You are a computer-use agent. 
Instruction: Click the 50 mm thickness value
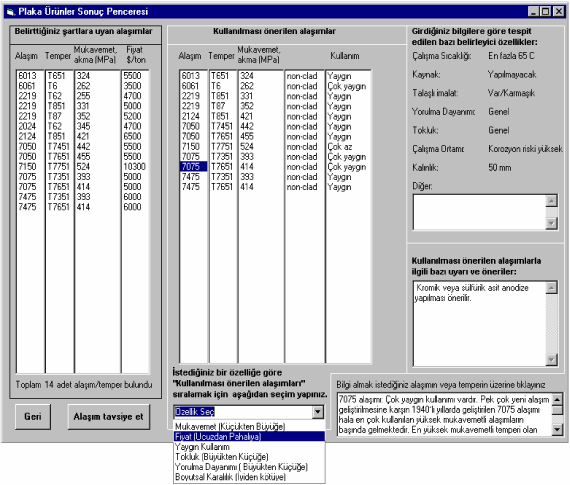500,168
